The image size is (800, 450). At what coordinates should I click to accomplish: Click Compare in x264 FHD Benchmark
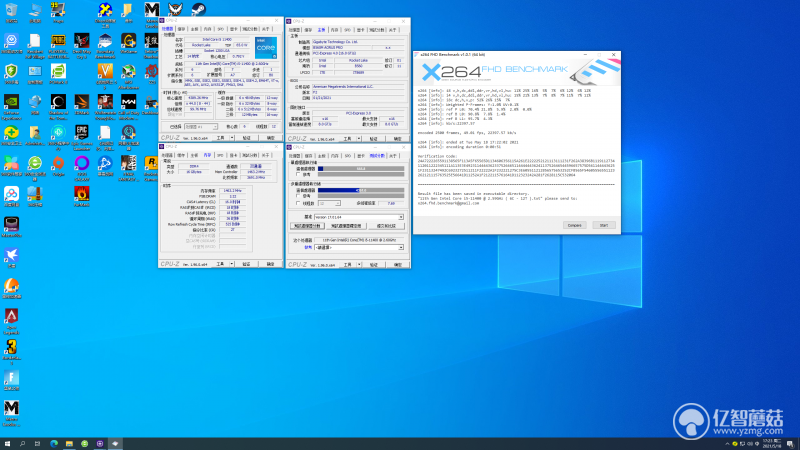(574, 225)
